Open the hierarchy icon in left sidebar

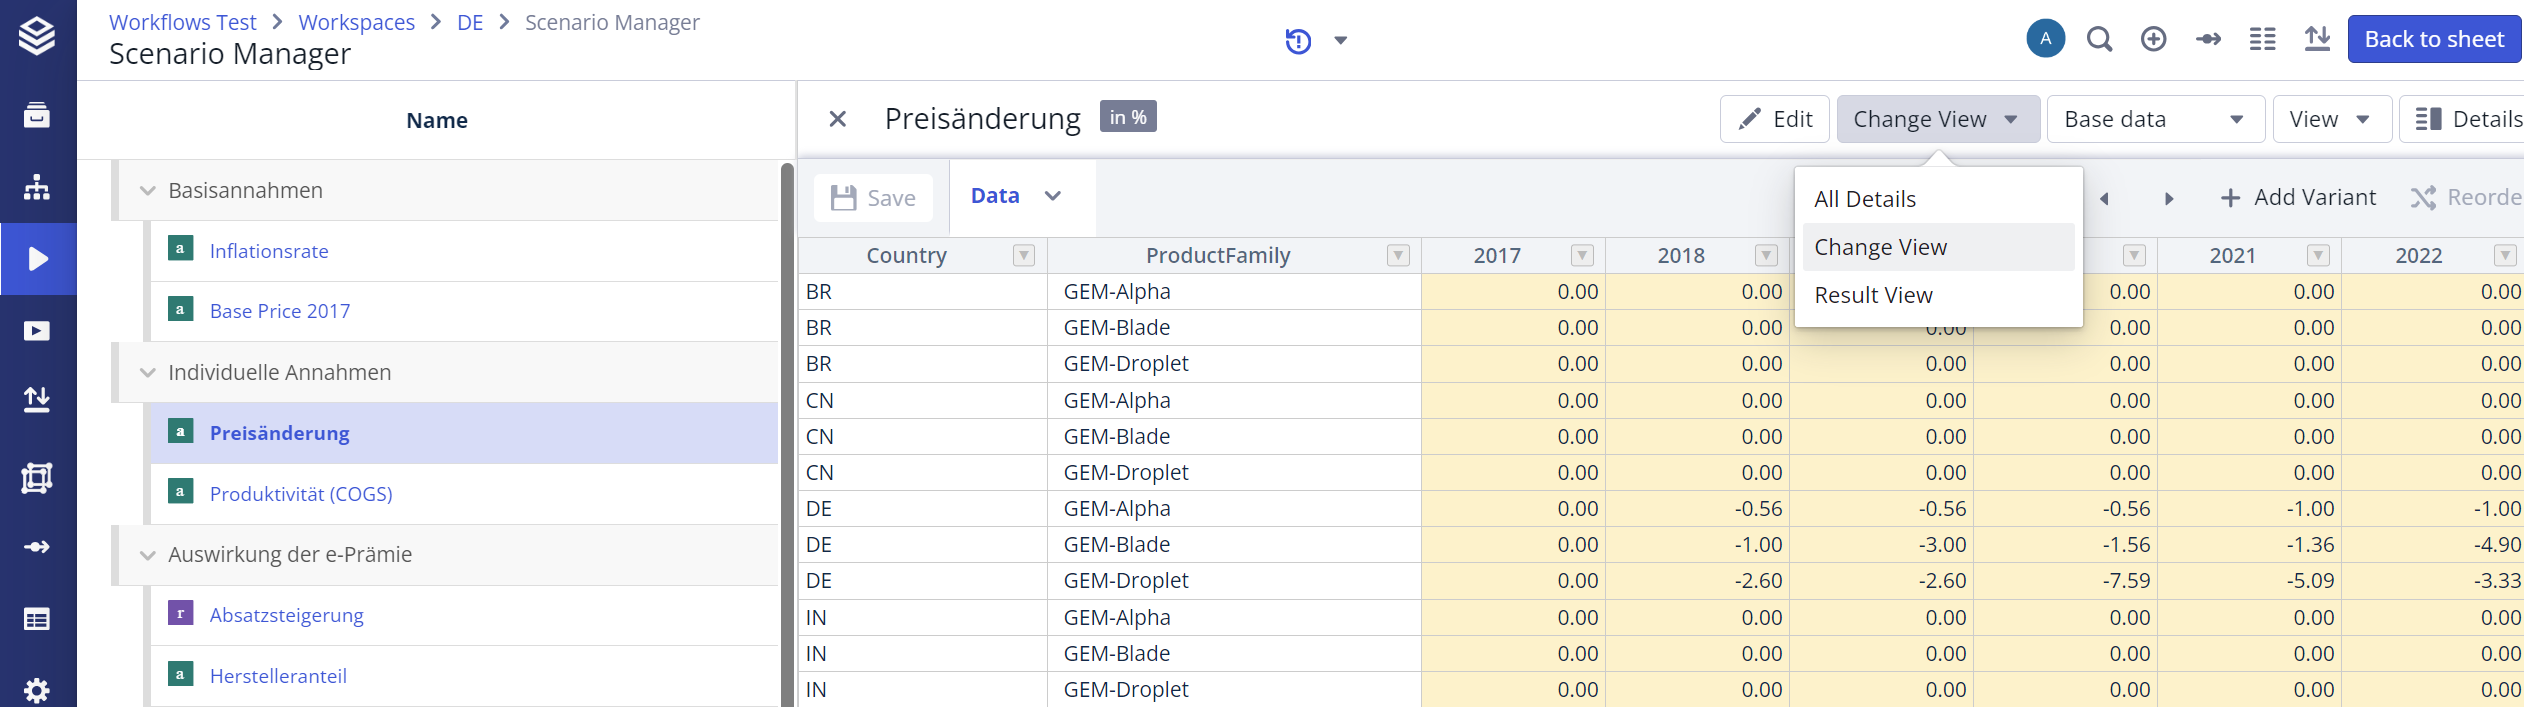point(37,187)
